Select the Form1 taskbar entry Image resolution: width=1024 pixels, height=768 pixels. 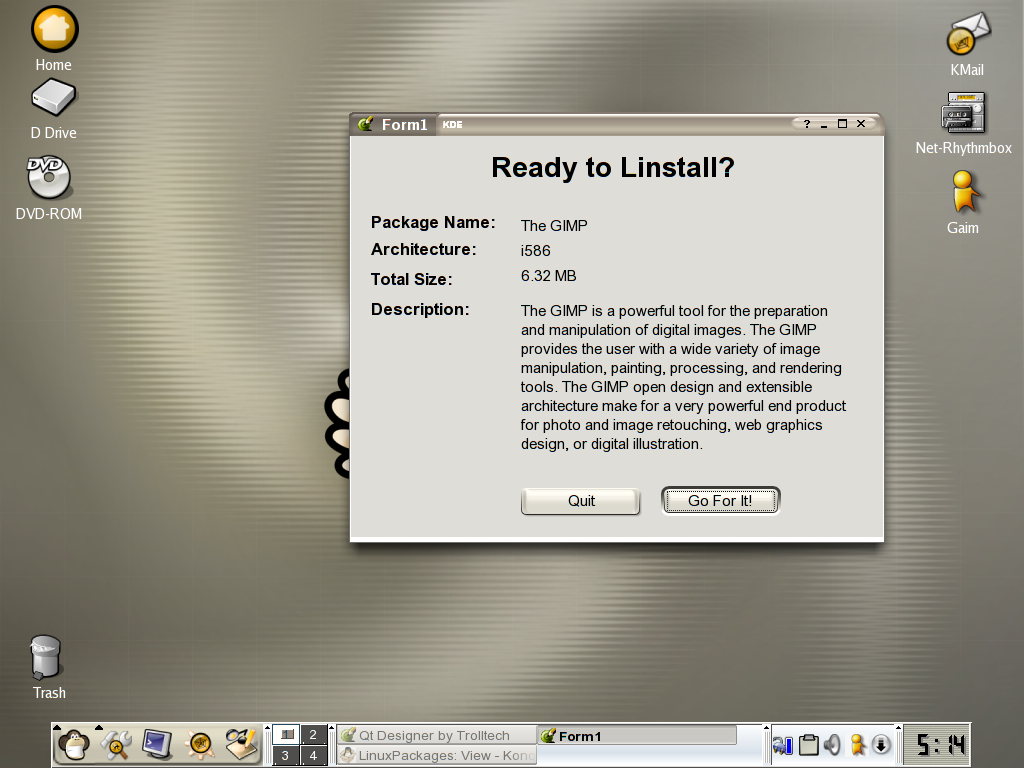coord(637,735)
